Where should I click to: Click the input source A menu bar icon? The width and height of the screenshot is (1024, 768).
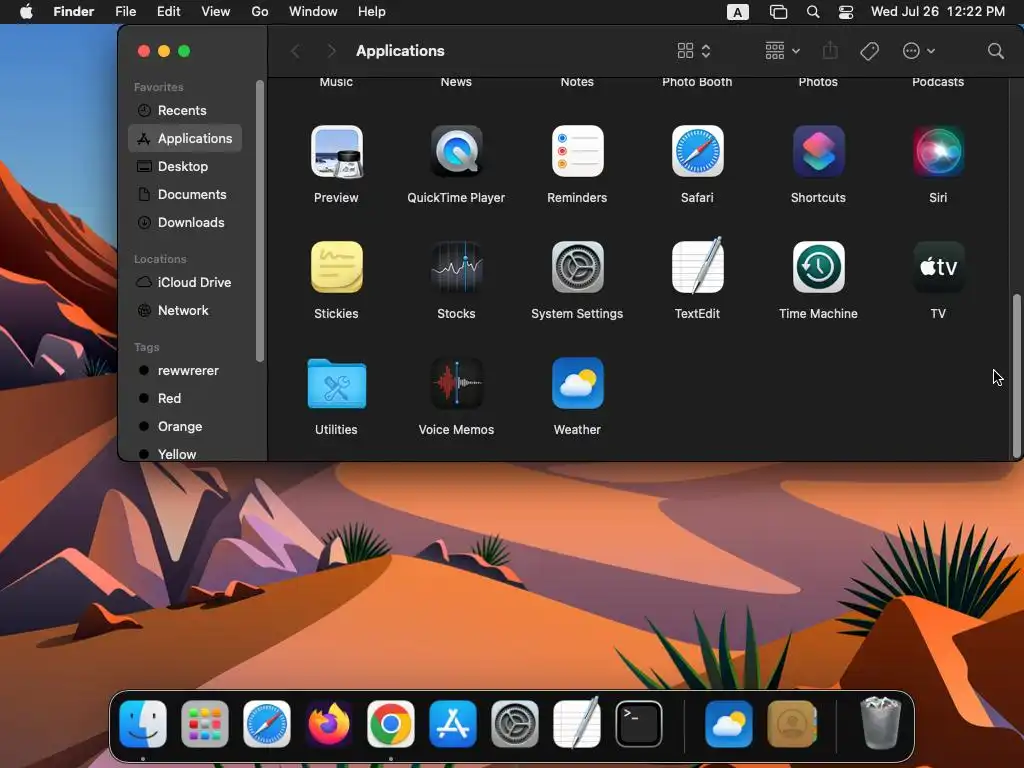pyautogui.click(x=737, y=12)
